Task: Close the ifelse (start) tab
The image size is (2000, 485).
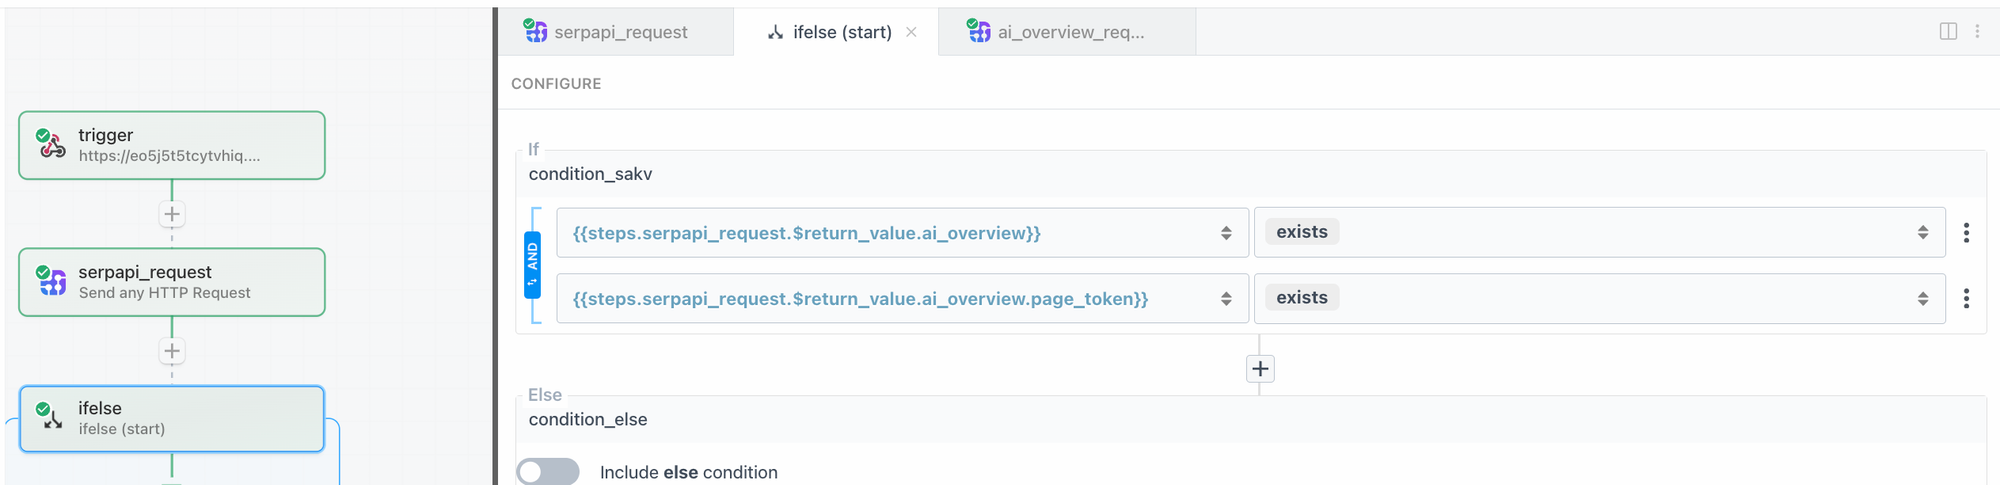Action: tap(911, 32)
